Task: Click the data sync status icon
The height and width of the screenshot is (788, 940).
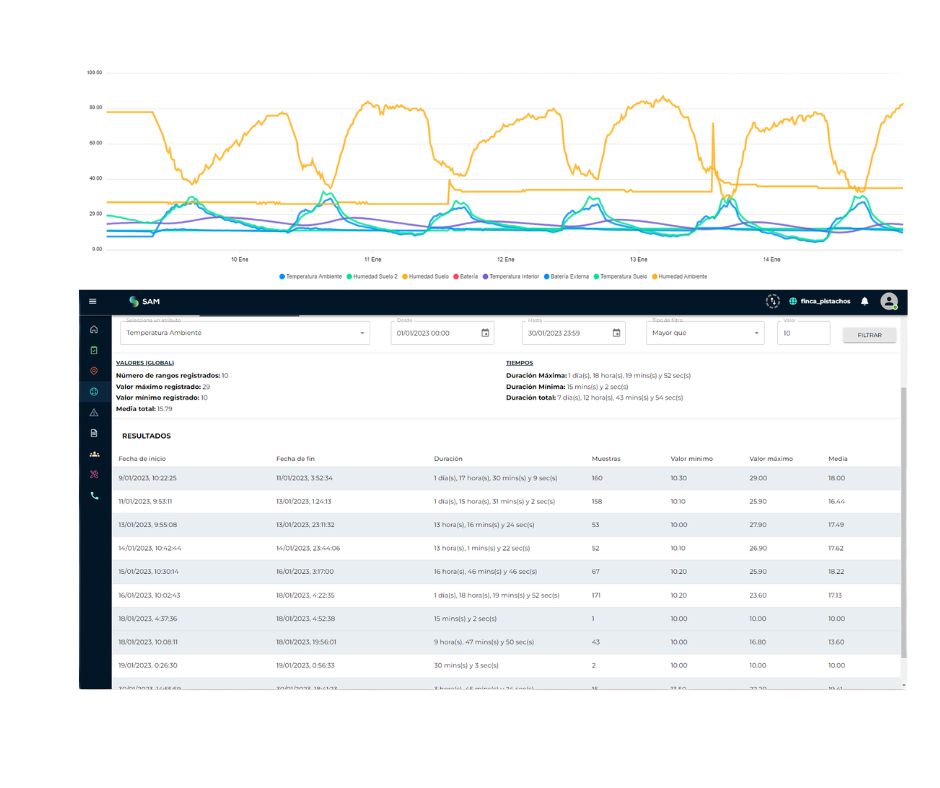Action: (772, 301)
